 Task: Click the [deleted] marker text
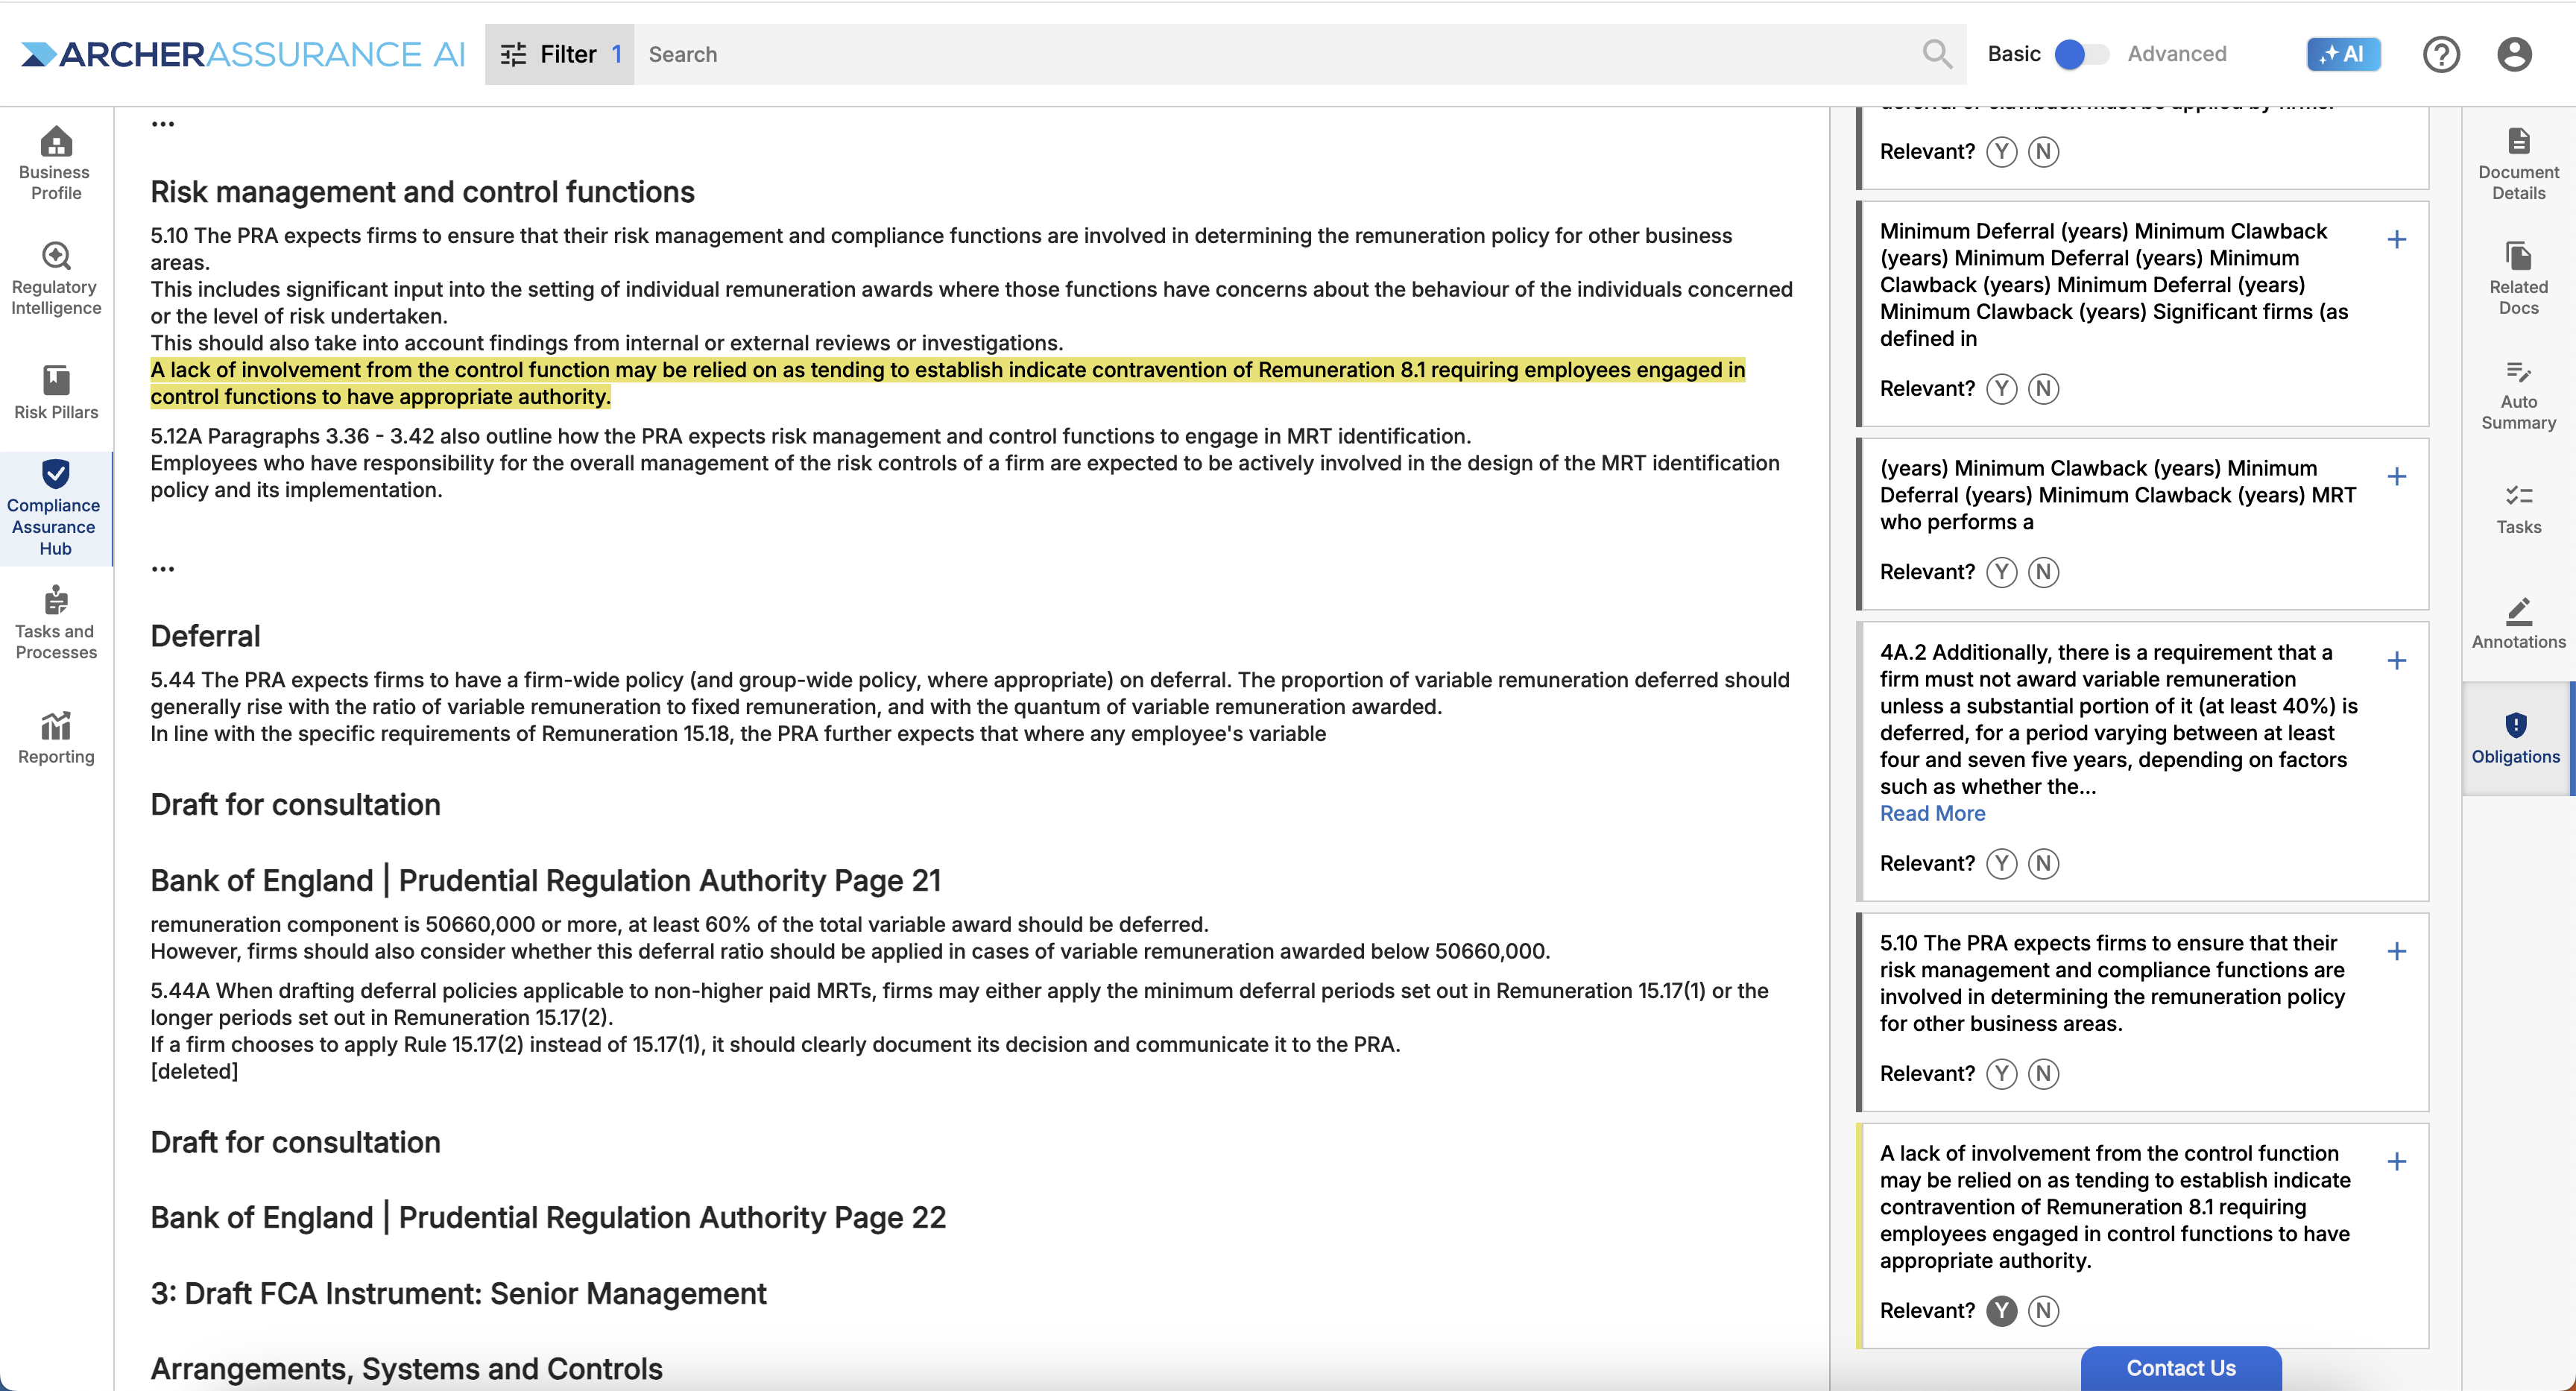[x=194, y=1072]
